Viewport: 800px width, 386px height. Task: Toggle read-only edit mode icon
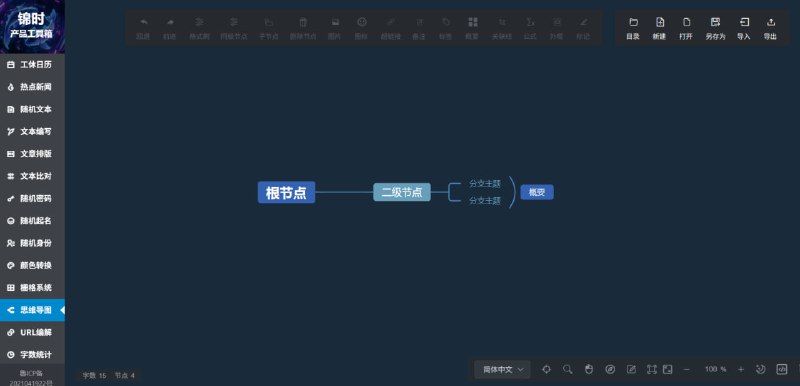coord(631,369)
